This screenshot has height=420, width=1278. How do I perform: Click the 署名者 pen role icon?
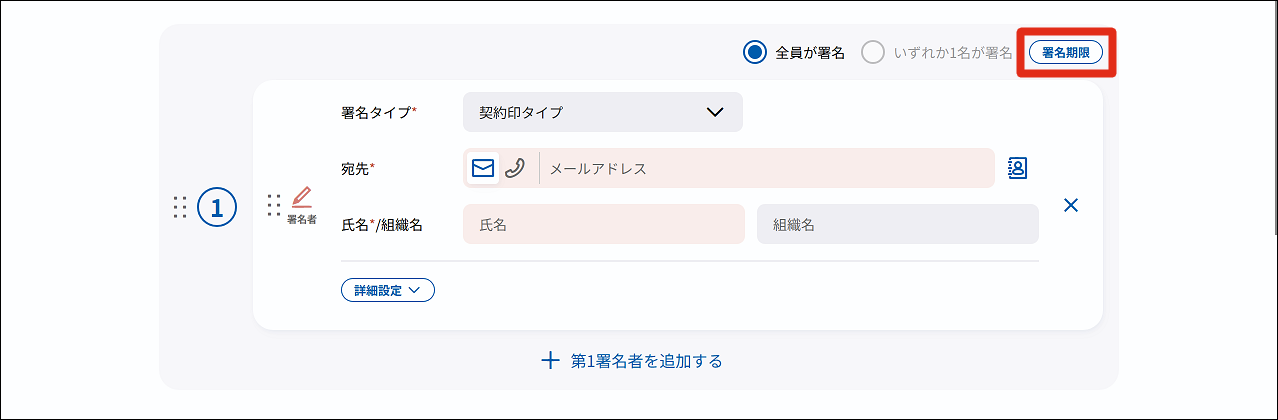click(x=301, y=197)
